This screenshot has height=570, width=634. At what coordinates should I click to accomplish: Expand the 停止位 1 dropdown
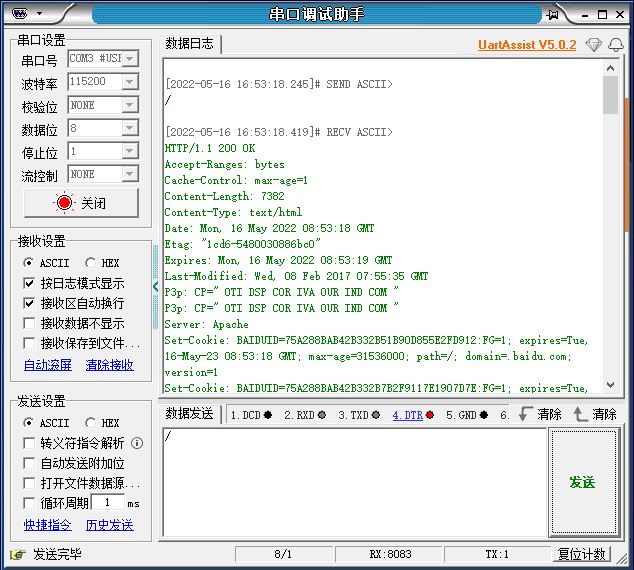(x=130, y=151)
